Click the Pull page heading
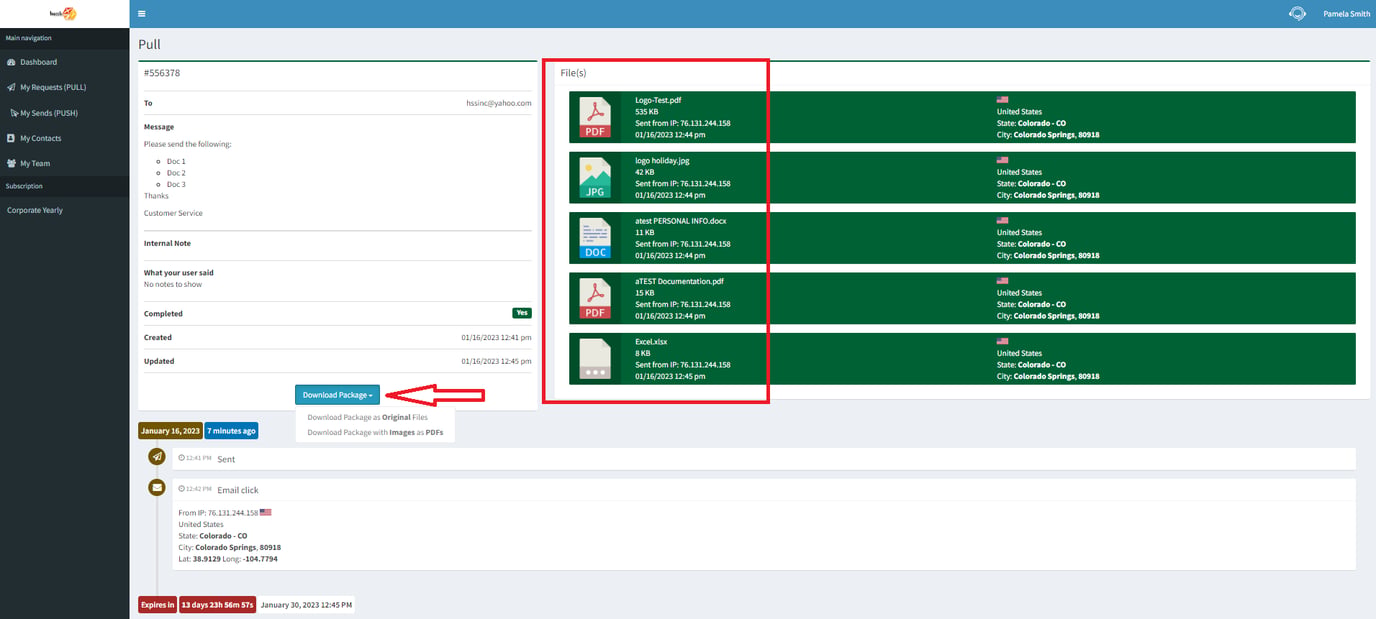 click(x=149, y=44)
